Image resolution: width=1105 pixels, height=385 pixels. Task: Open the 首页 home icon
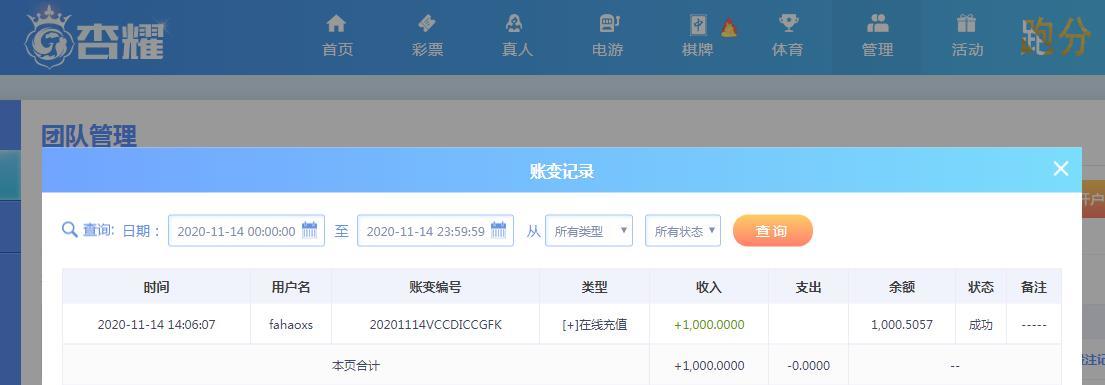click(336, 24)
